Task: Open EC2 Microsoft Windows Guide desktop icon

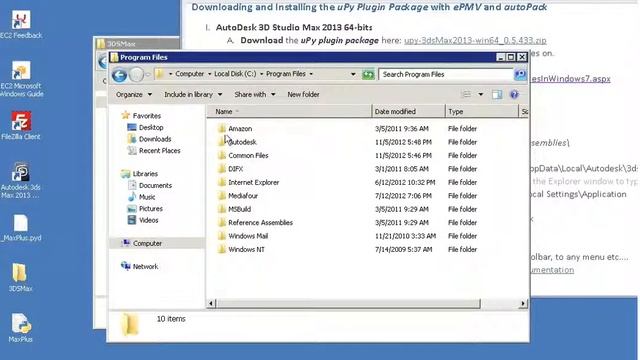Action: tap(21, 79)
